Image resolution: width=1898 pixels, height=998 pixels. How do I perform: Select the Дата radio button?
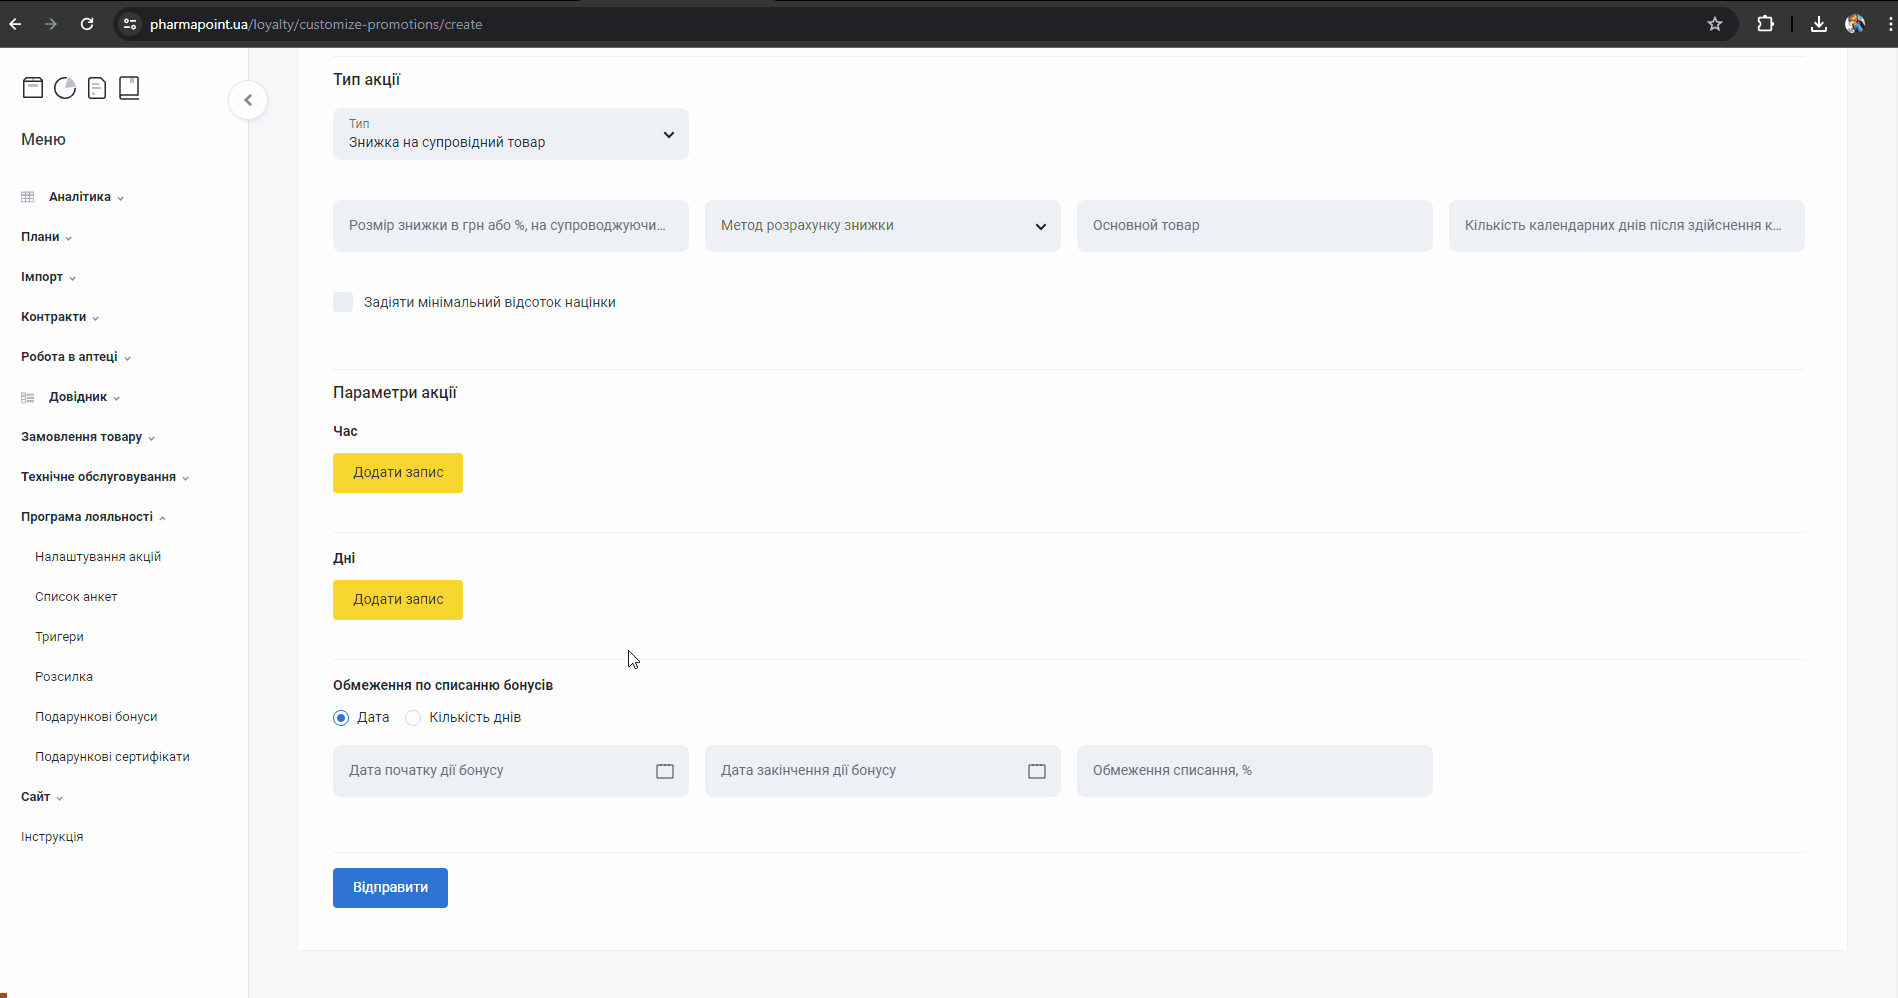click(341, 718)
